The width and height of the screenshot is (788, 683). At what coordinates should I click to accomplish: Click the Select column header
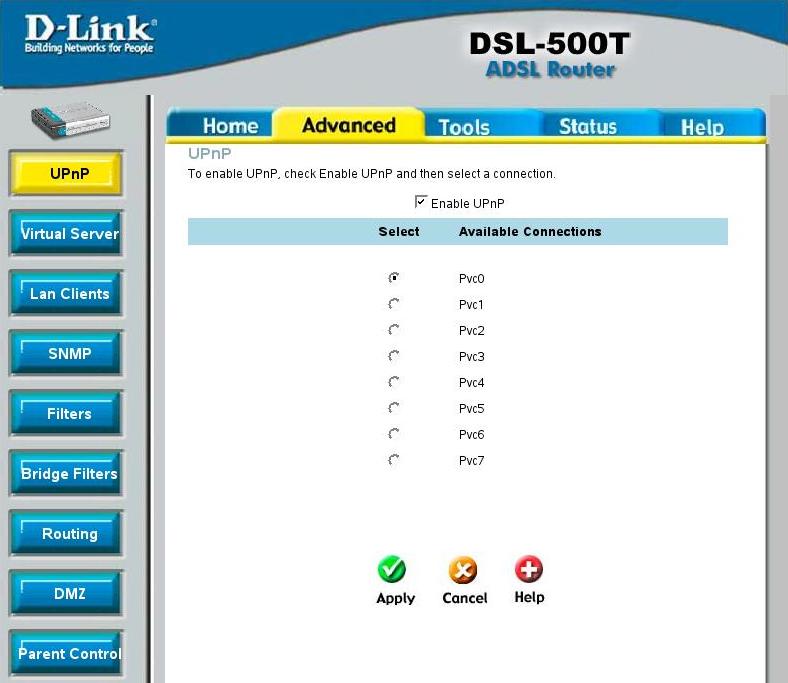pyautogui.click(x=399, y=231)
